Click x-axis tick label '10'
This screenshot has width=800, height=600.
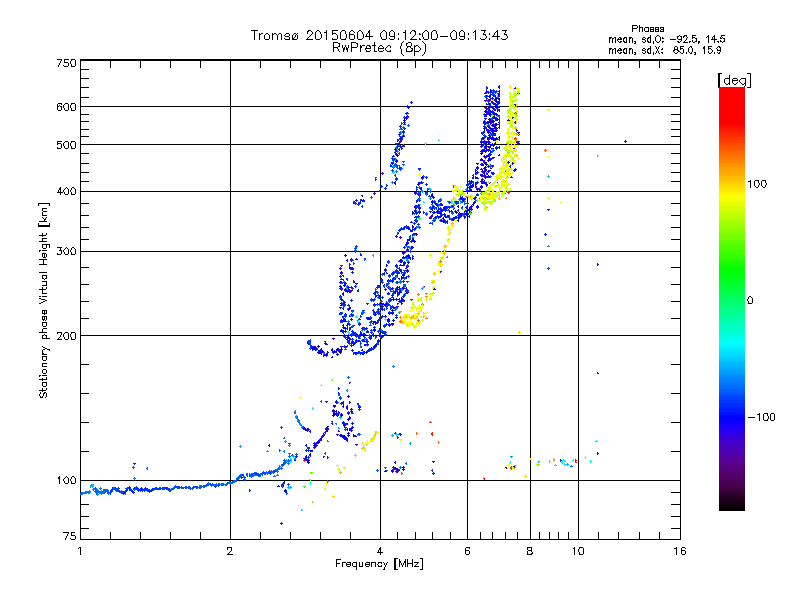click(x=578, y=551)
